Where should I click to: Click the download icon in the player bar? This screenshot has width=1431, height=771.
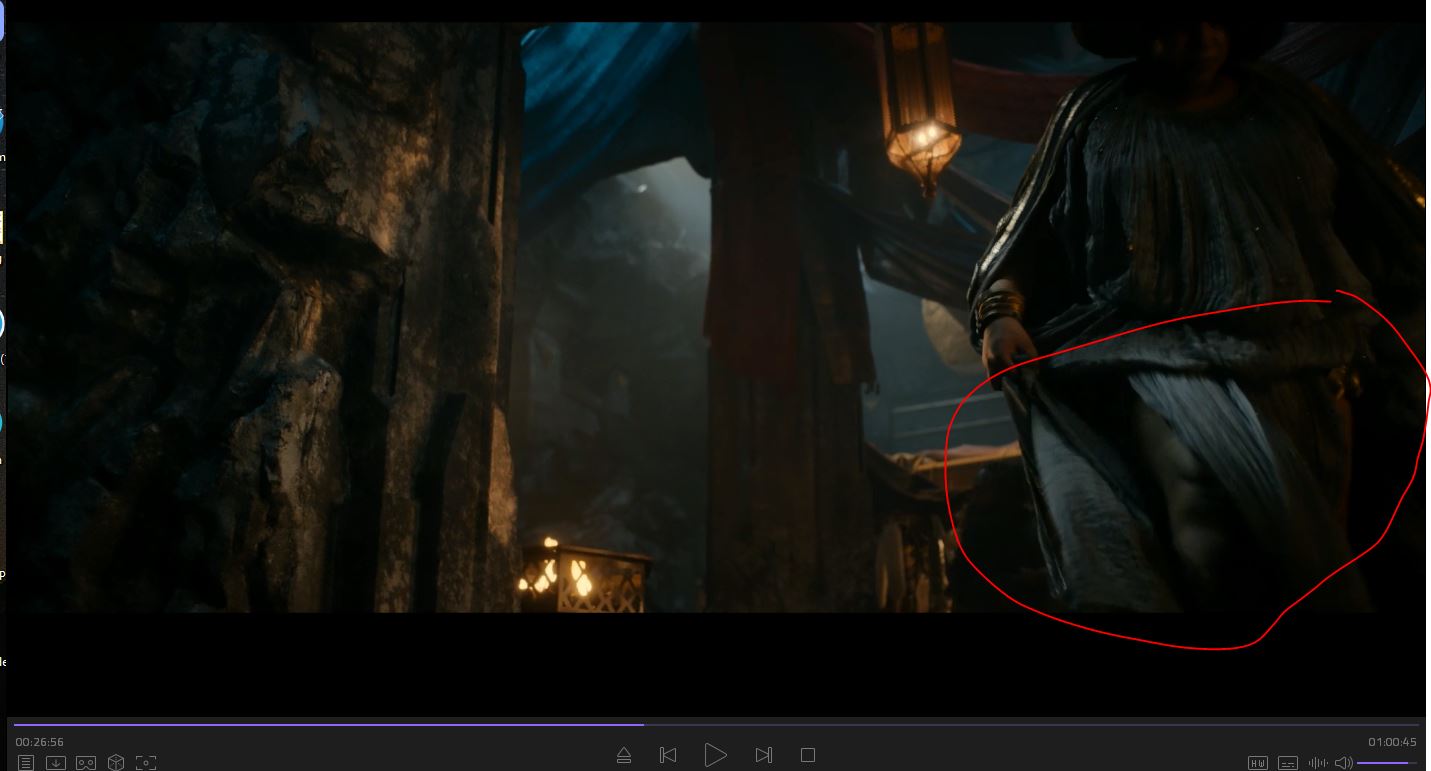pos(56,763)
